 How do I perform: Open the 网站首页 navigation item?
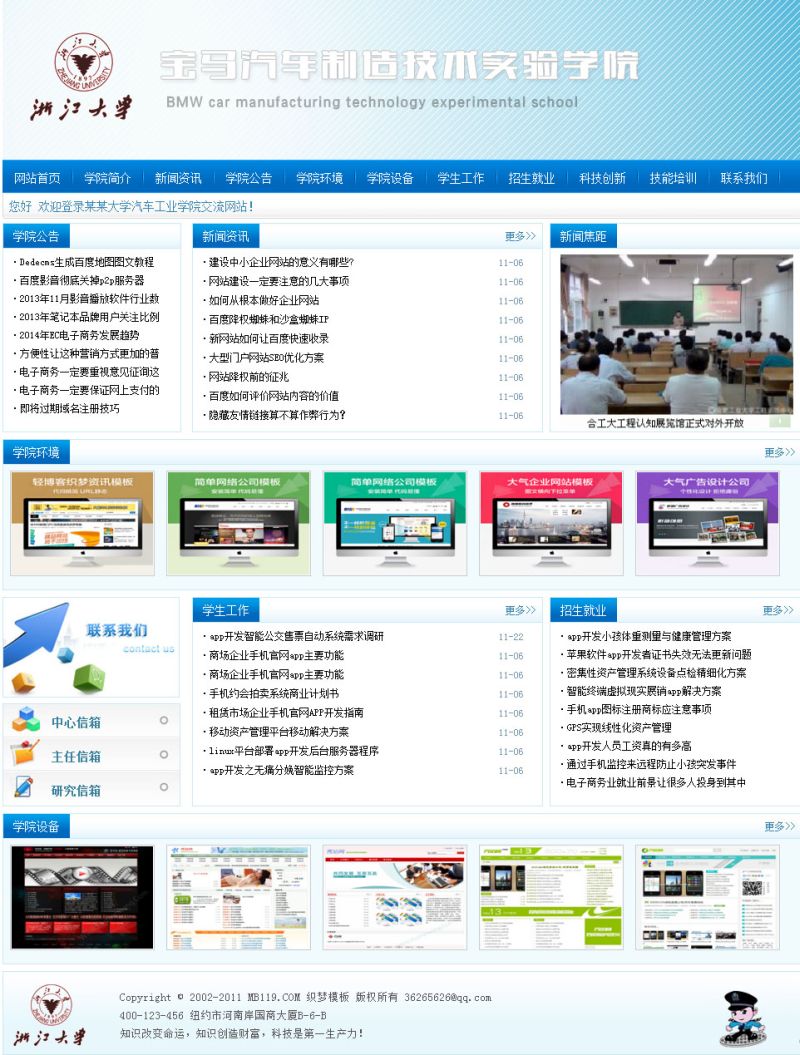[37, 178]
